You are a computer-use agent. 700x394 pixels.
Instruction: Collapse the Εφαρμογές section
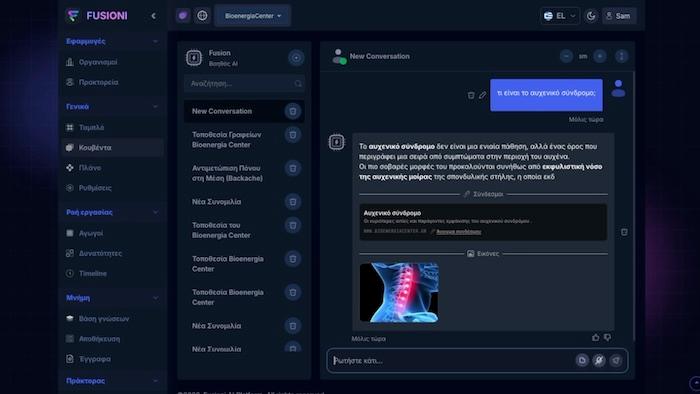[x=155, y=41]
